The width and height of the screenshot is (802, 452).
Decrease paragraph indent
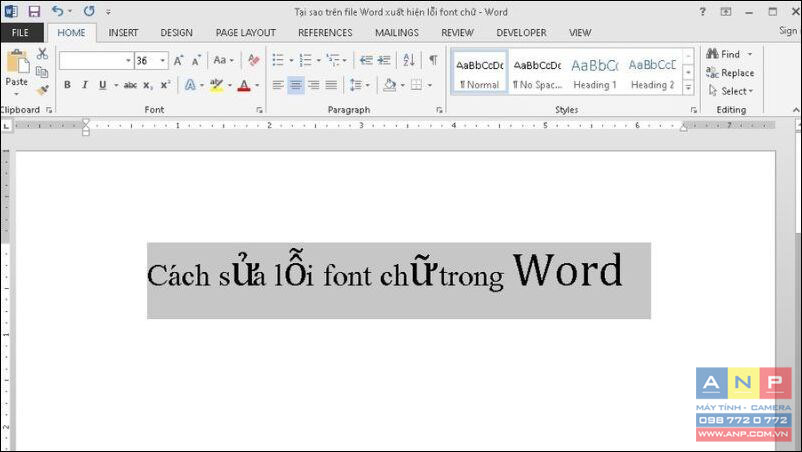tap(366, 60)
